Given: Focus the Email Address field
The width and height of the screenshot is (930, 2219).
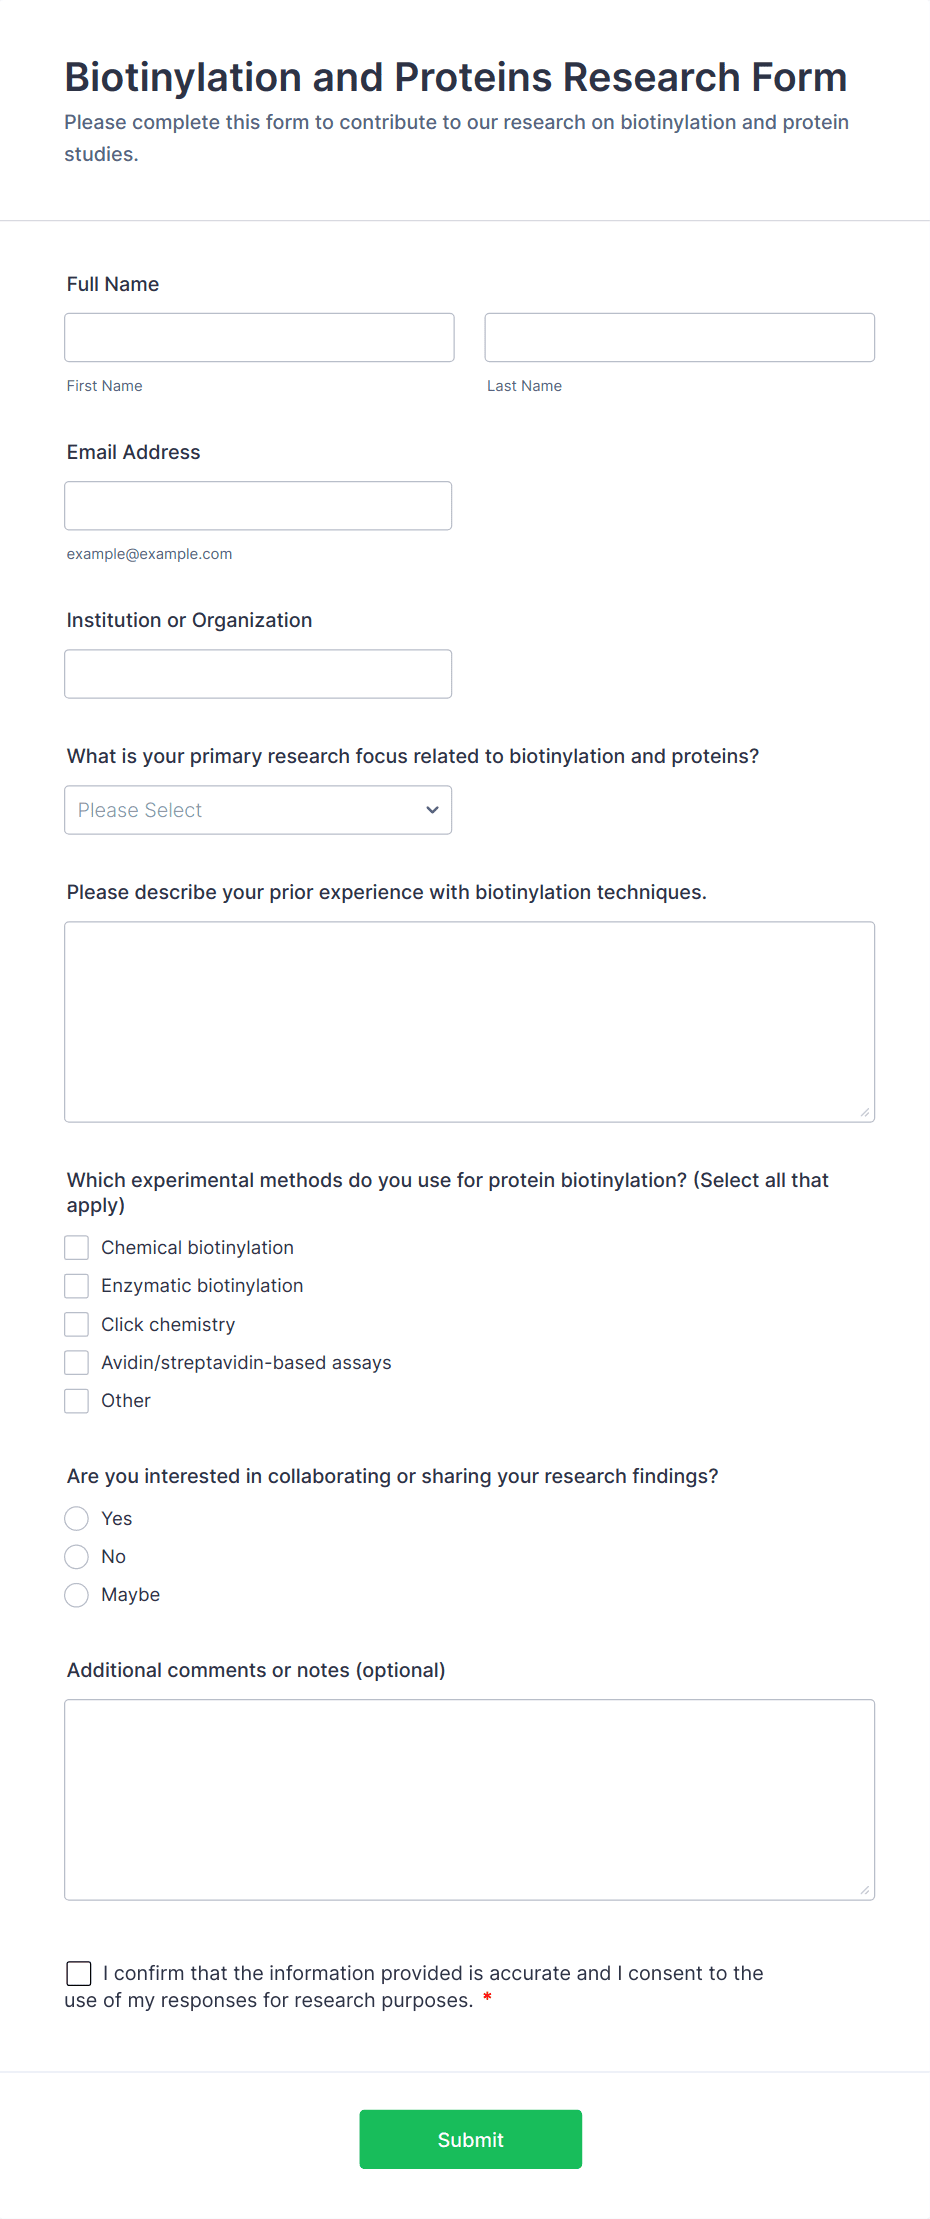Looking at the screenshot, I should 258,506.
